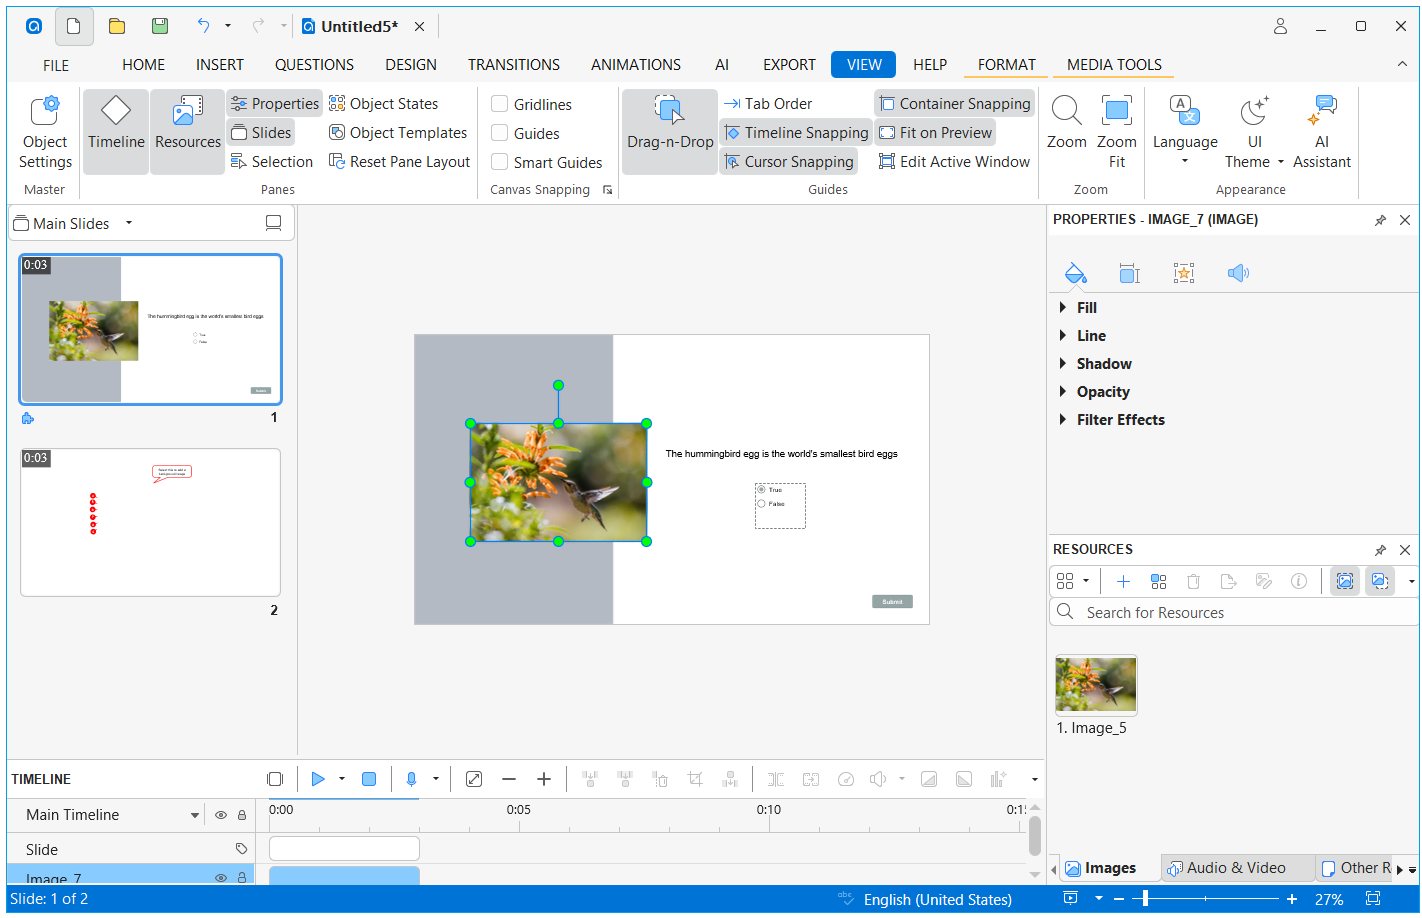
Task: Open the Main Slides dropdown
Action: [x=129, y=223]
